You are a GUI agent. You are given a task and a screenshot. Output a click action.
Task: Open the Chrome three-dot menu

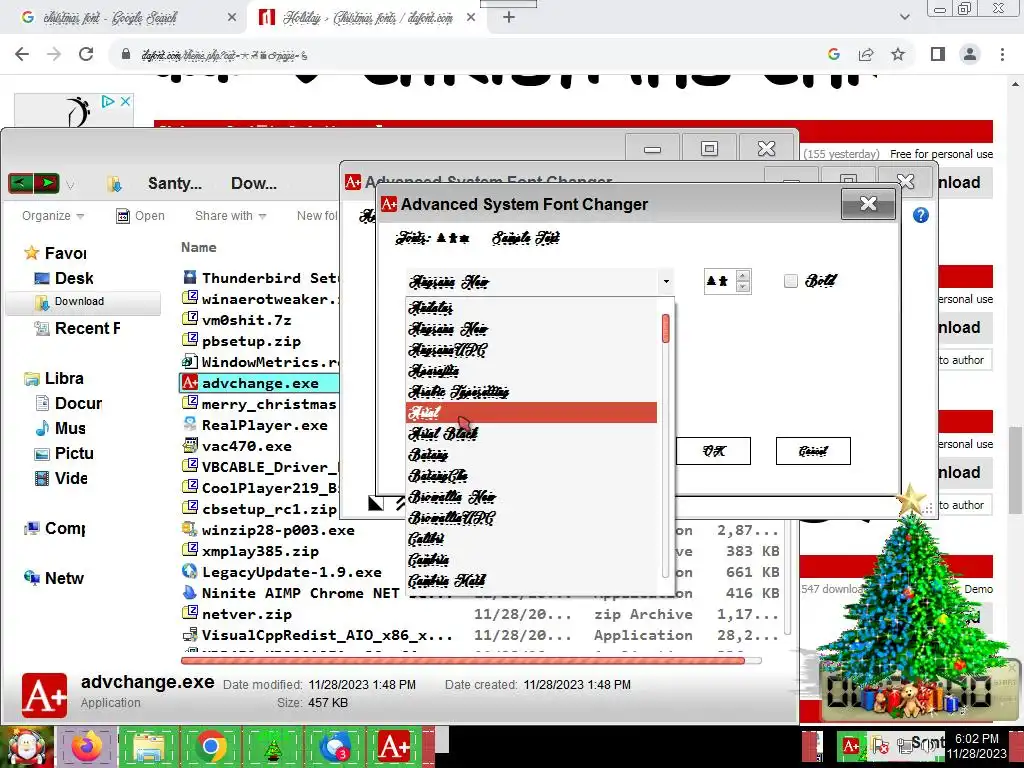coord(1002,54)
